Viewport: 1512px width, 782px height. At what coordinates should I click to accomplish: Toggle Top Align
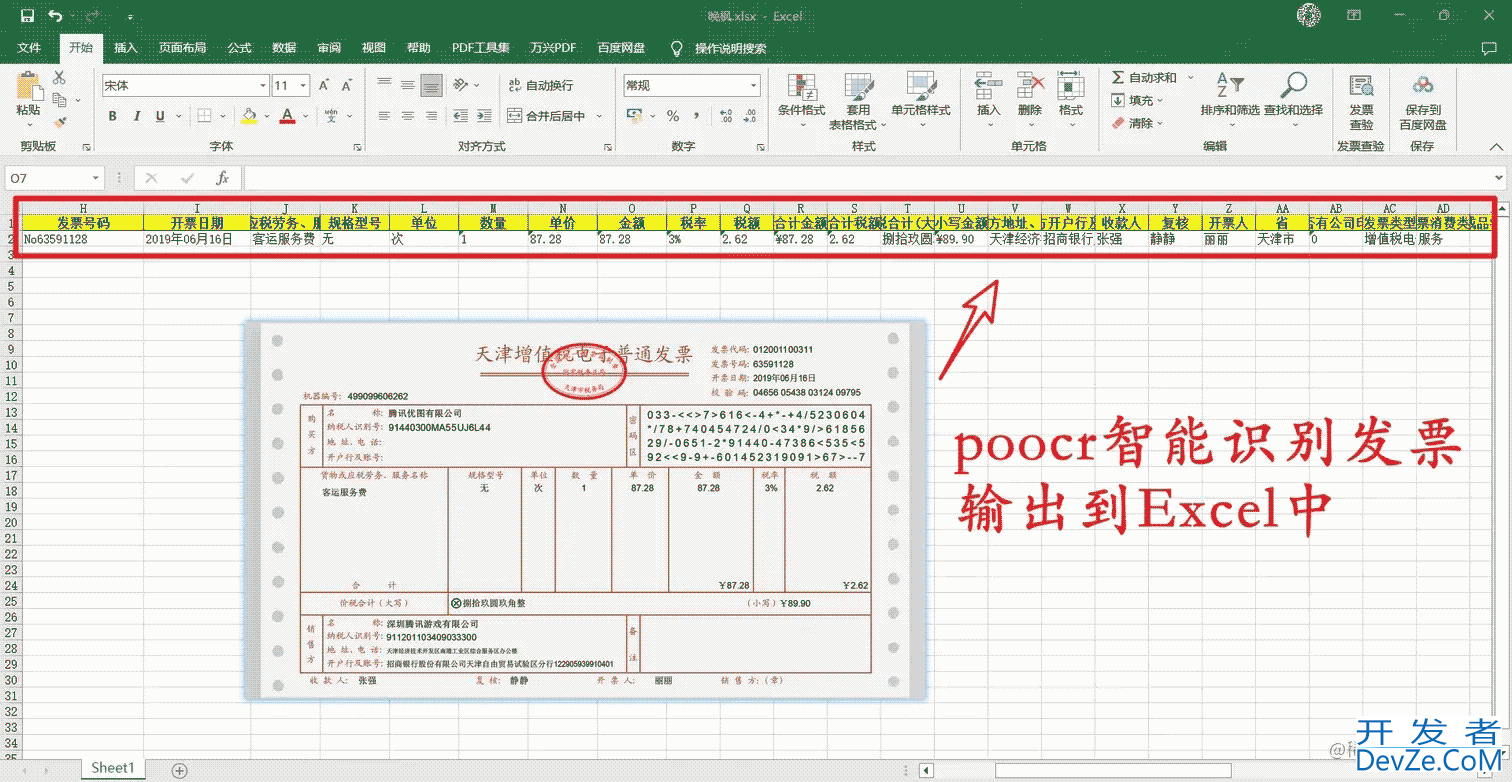coord(384,86)
